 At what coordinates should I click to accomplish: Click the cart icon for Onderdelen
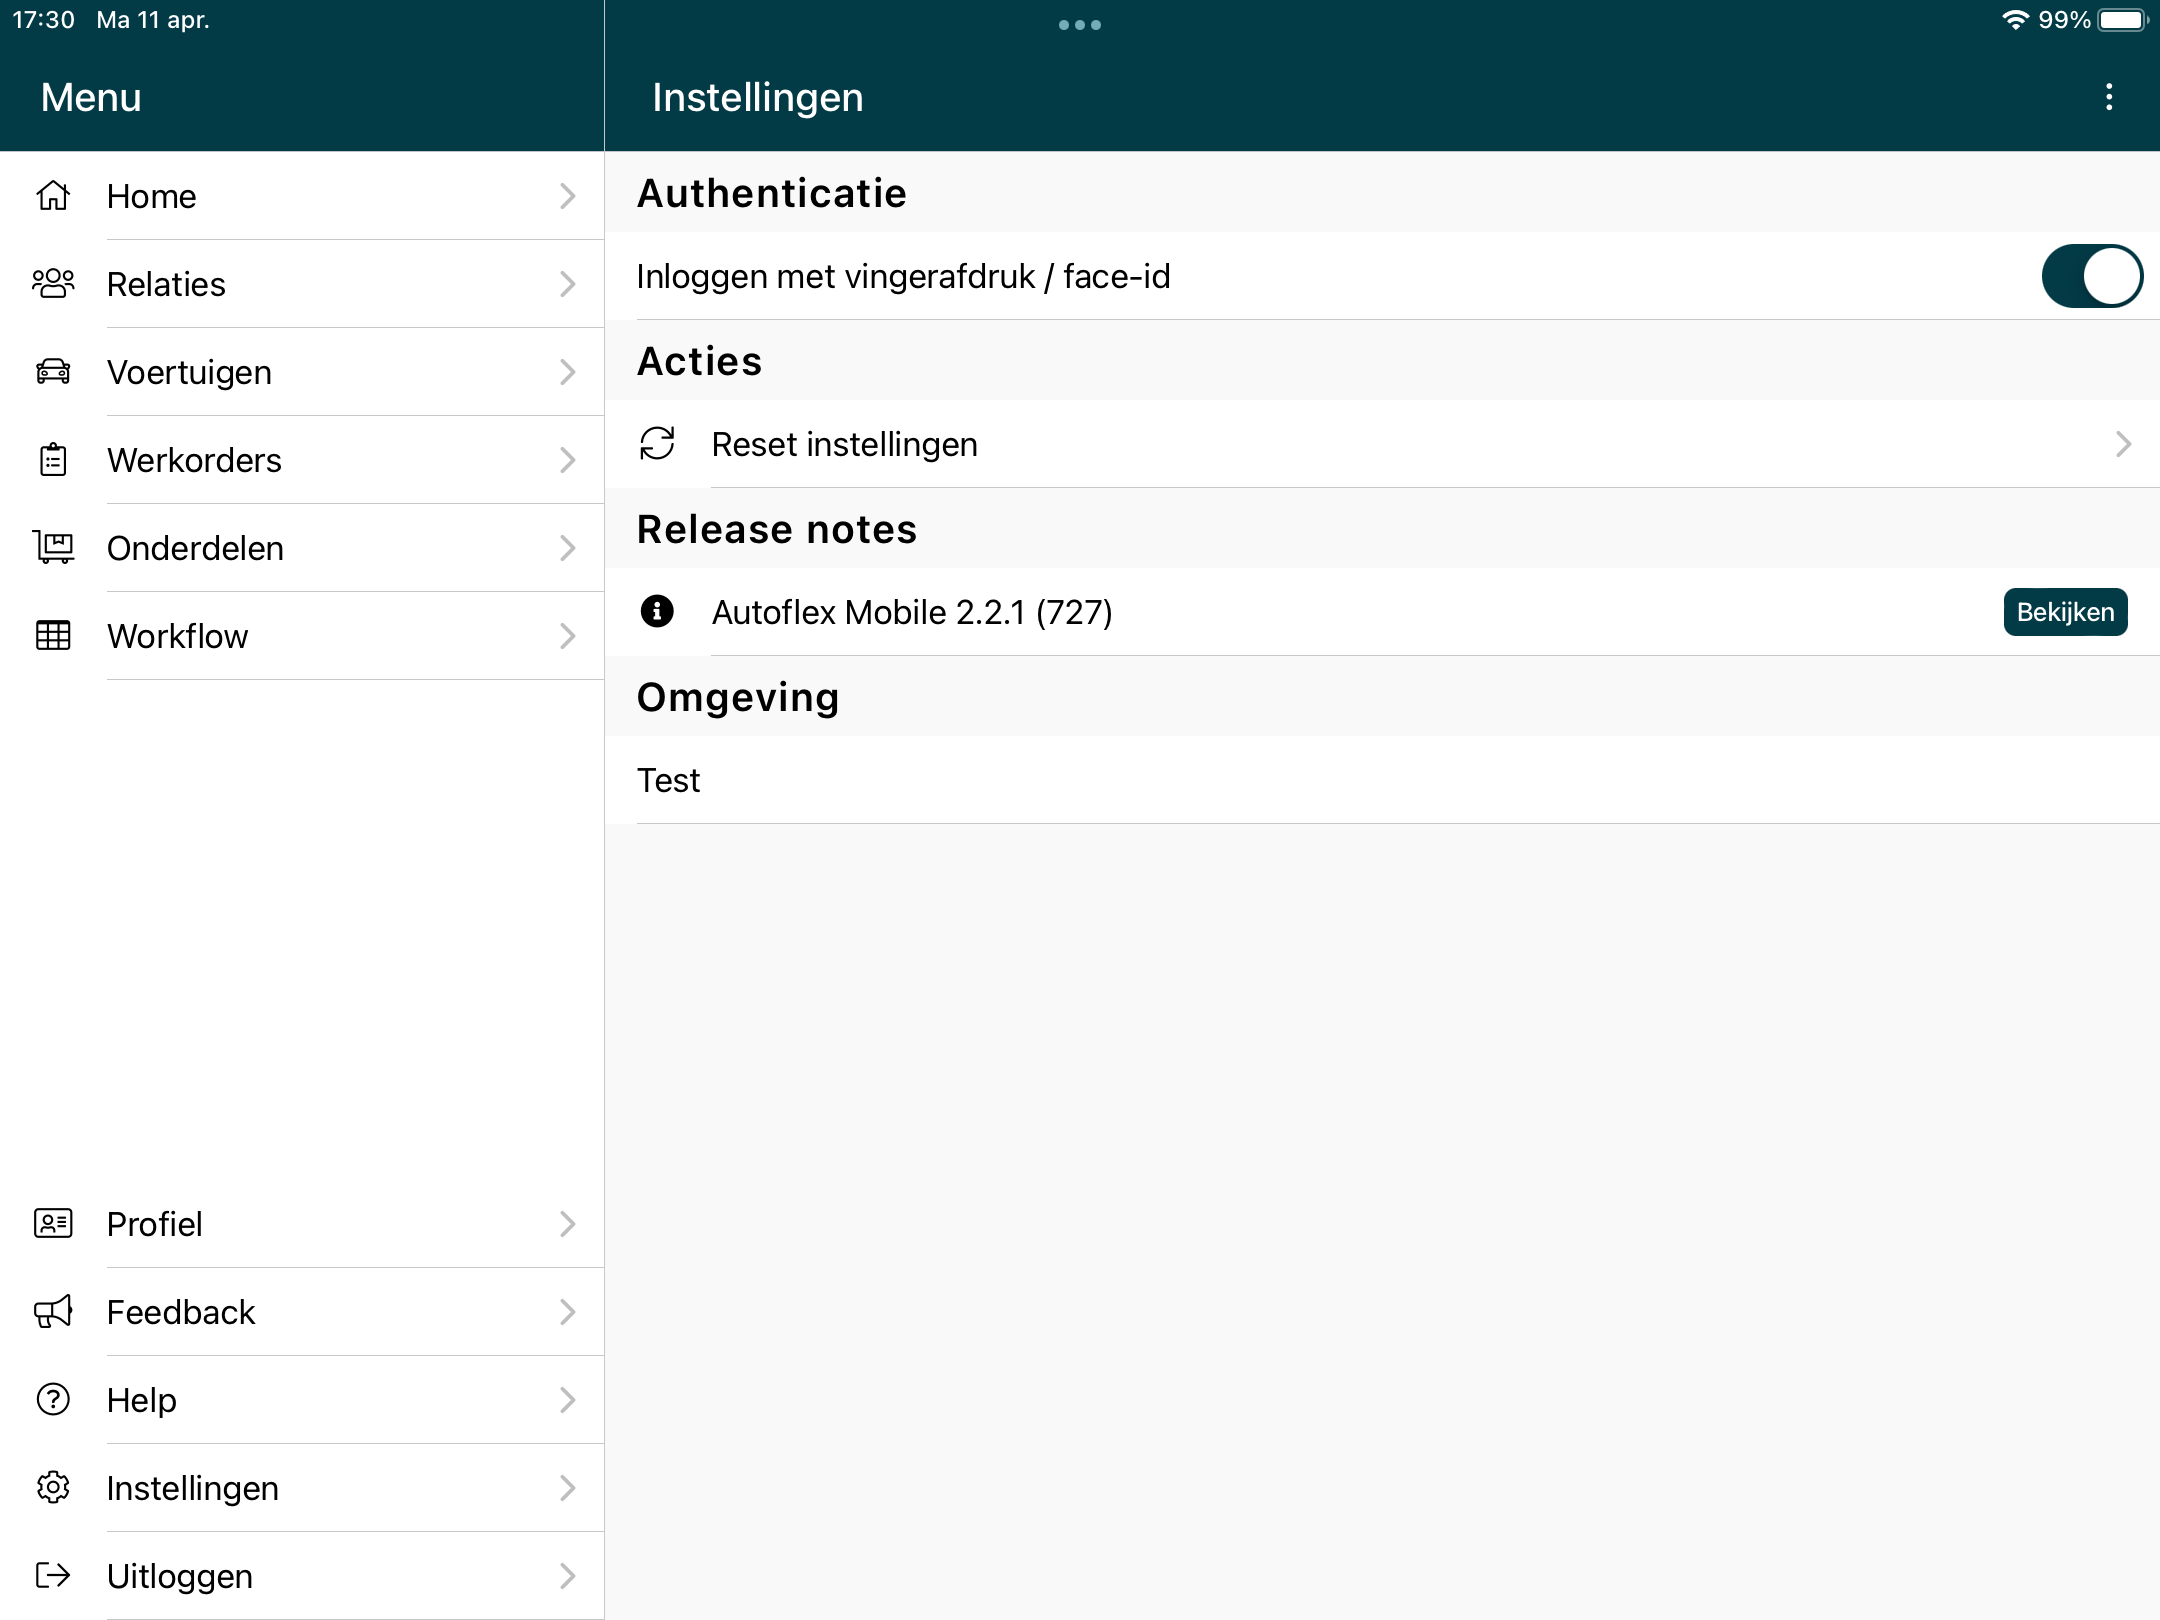pyautogui.click(x=53, y=548)
